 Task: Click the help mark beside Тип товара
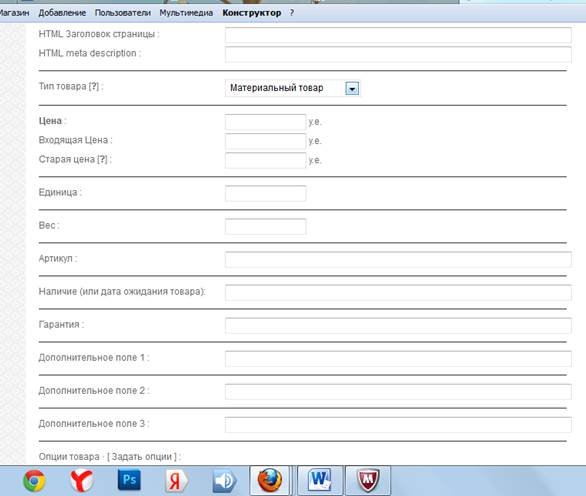(x=94, y=86)
